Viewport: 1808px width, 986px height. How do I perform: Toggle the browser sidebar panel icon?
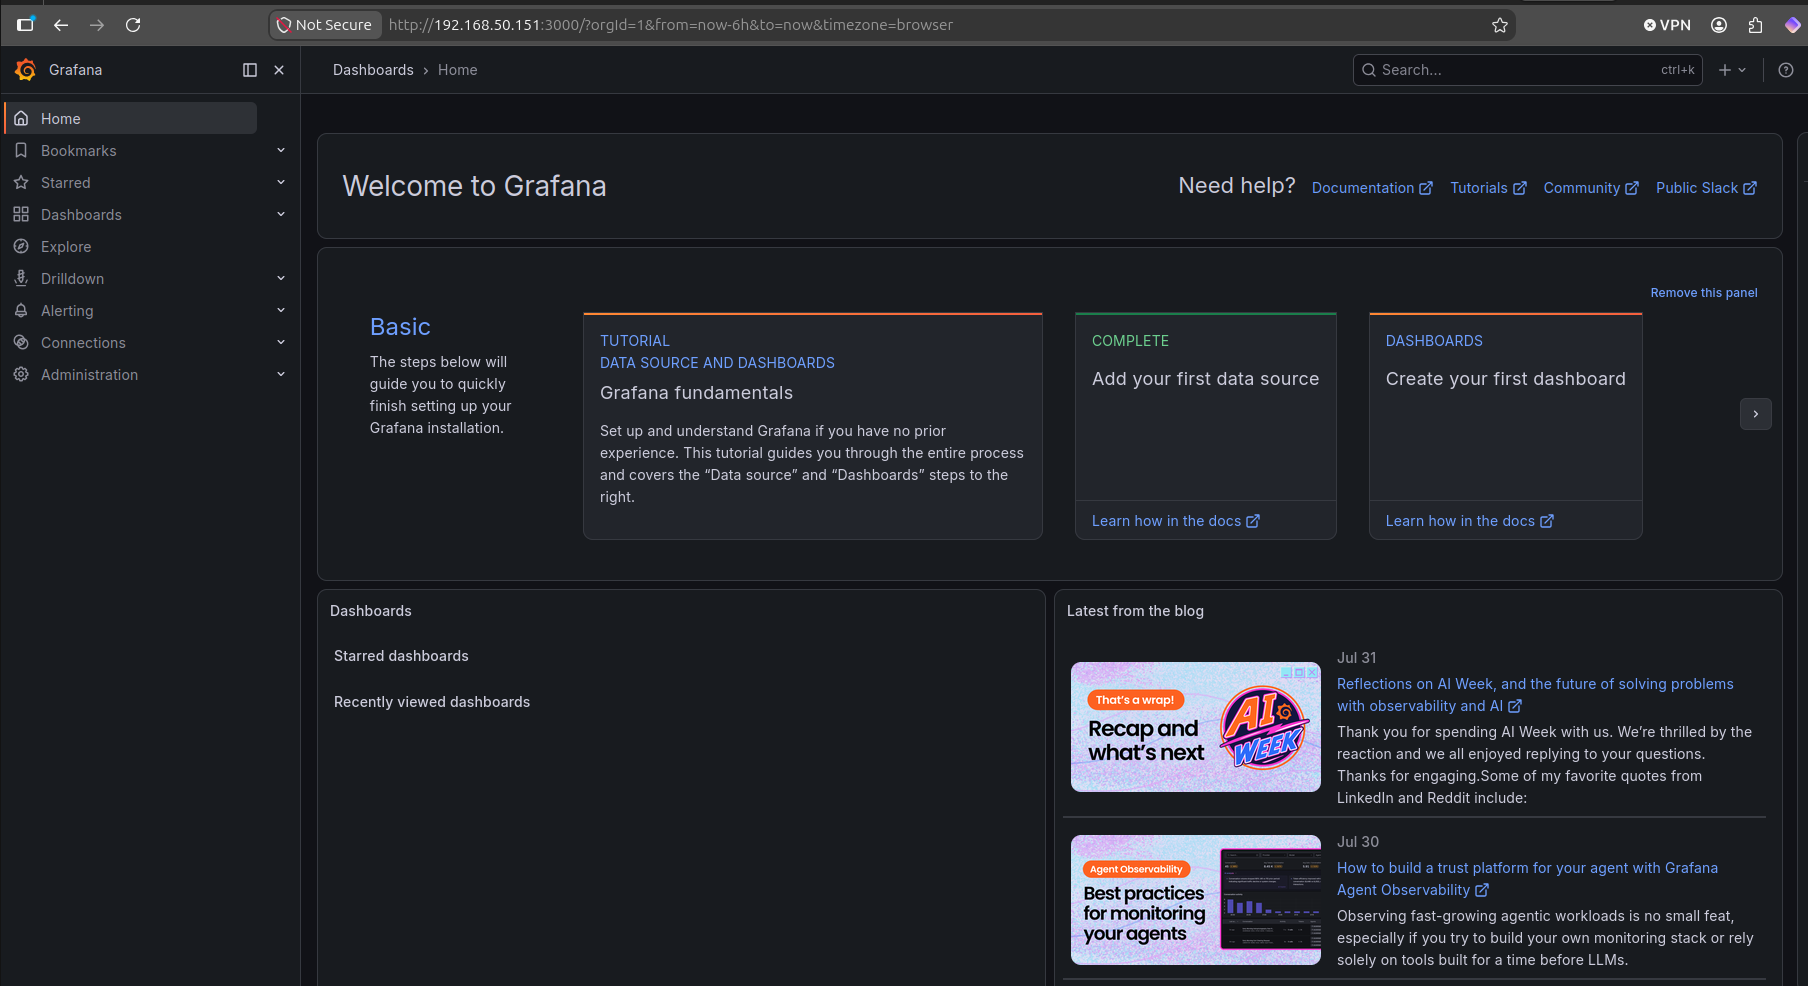tap(25, 24)
